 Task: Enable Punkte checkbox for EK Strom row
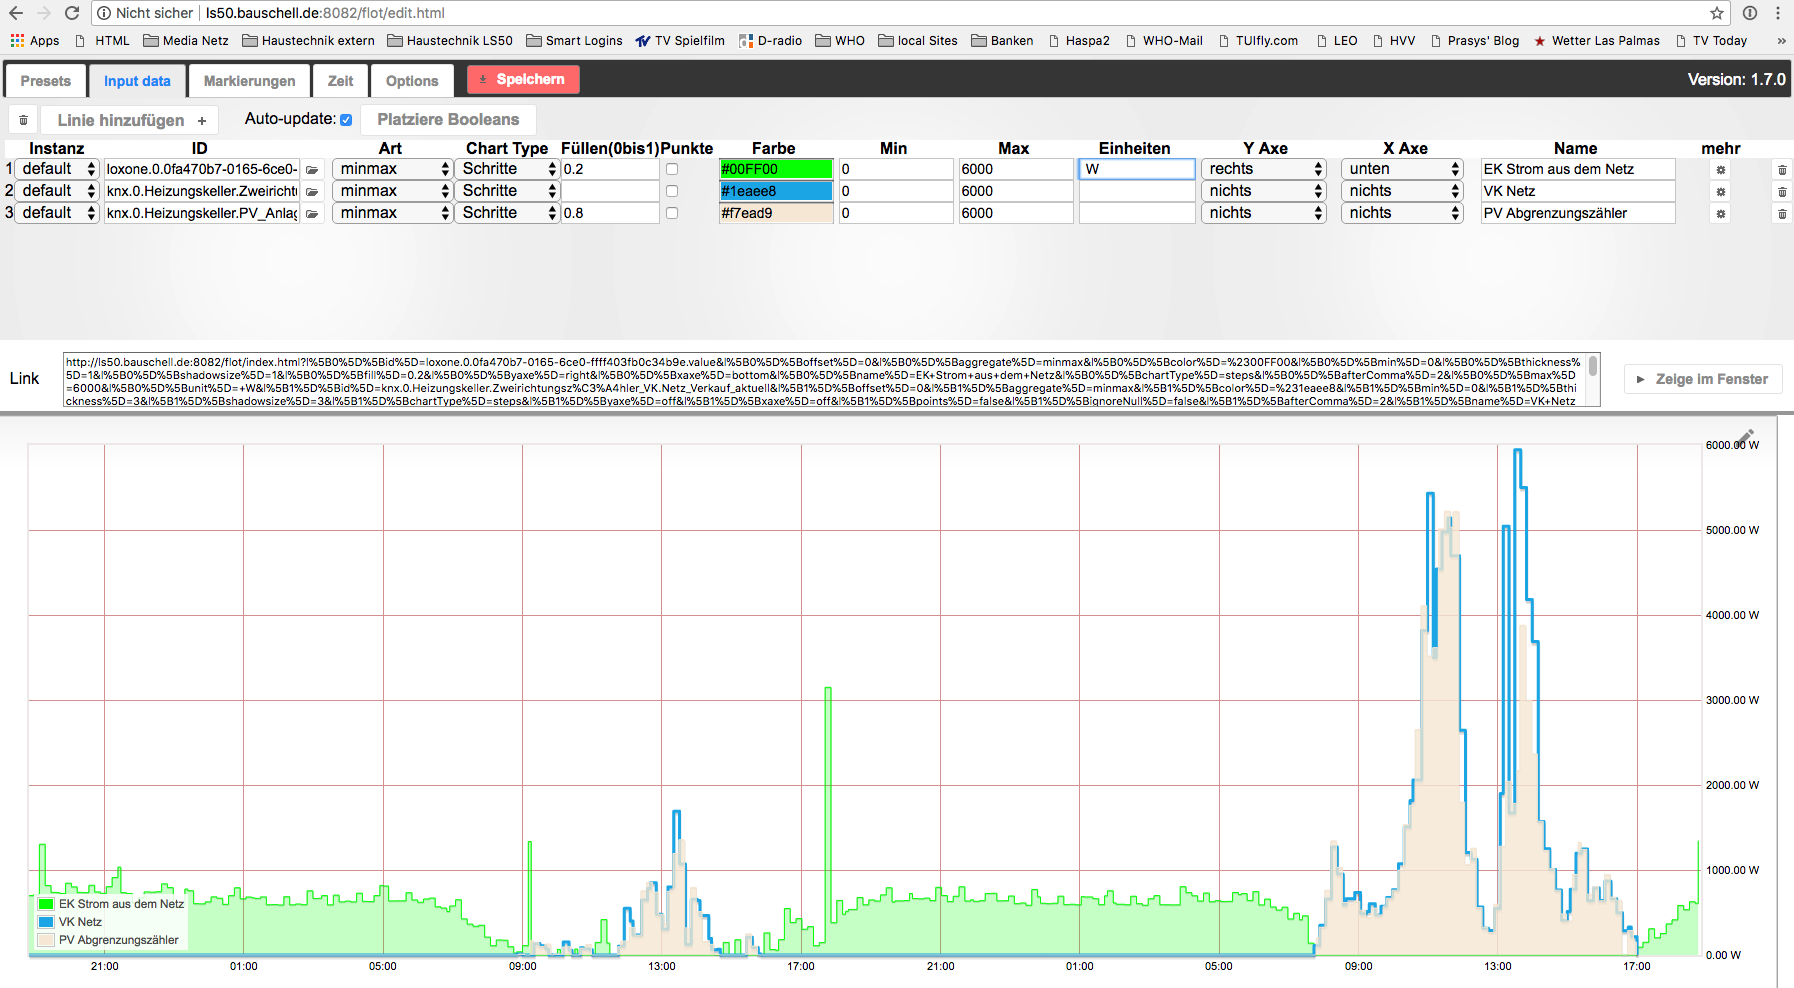coord(672,169)
